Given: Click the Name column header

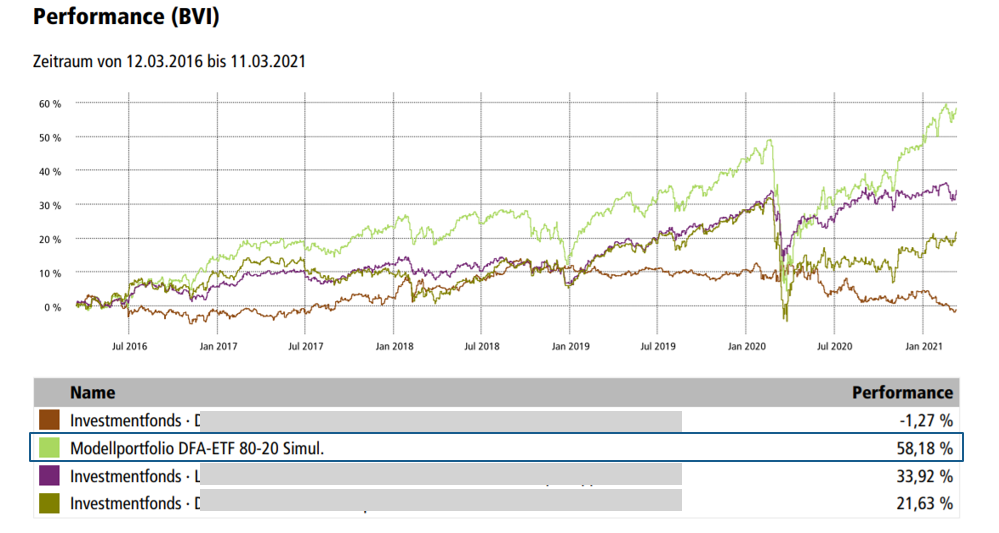Looking at the screenshot, I should (x=92, y=393).
